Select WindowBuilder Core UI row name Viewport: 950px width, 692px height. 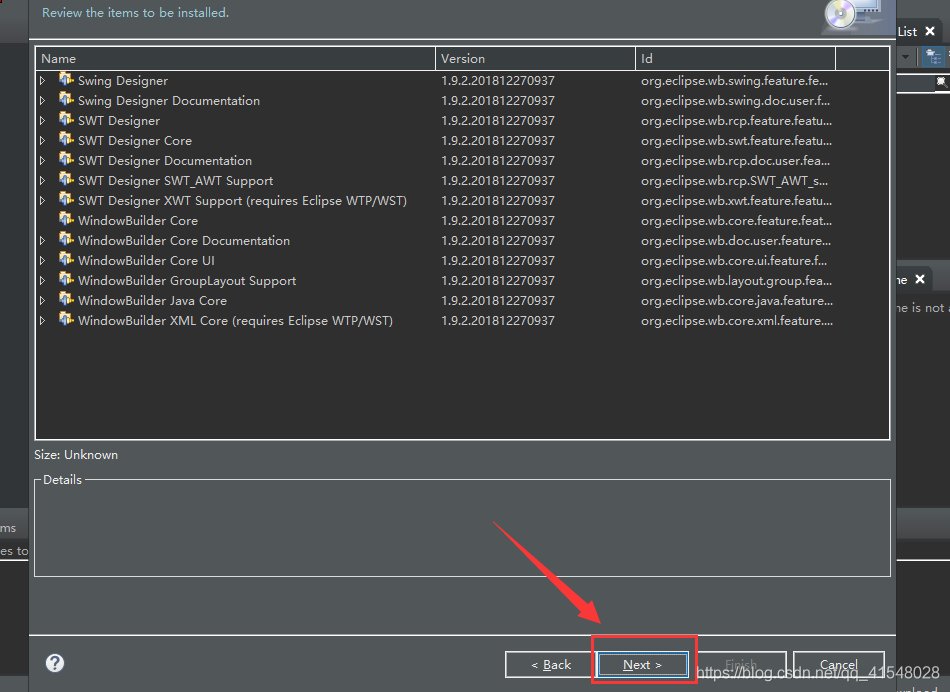click(146, 261)
